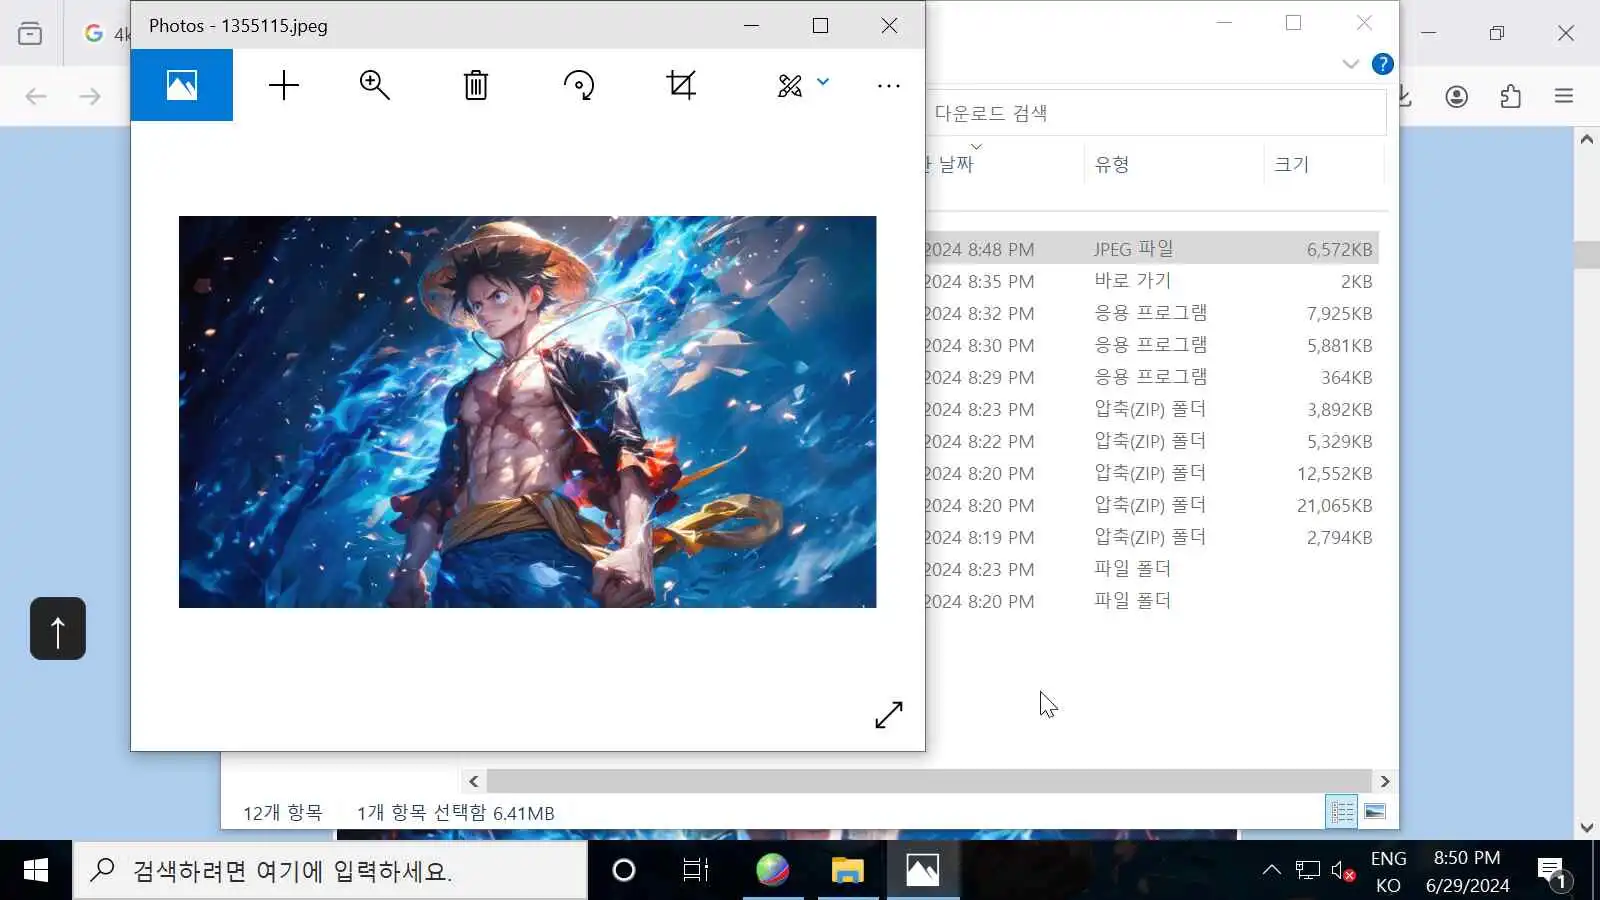This screenshot has width=1600, height=900.
Task: Delete the photo with the trash icon
Action: coord(476,85)
